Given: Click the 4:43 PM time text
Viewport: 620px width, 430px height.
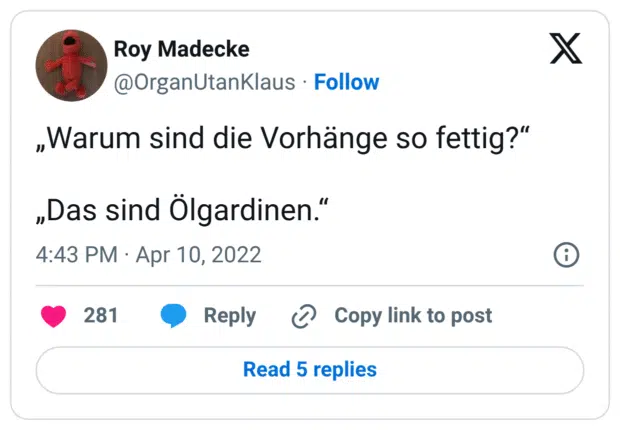Looking at the screenshot, I should (x=76, y=255).
